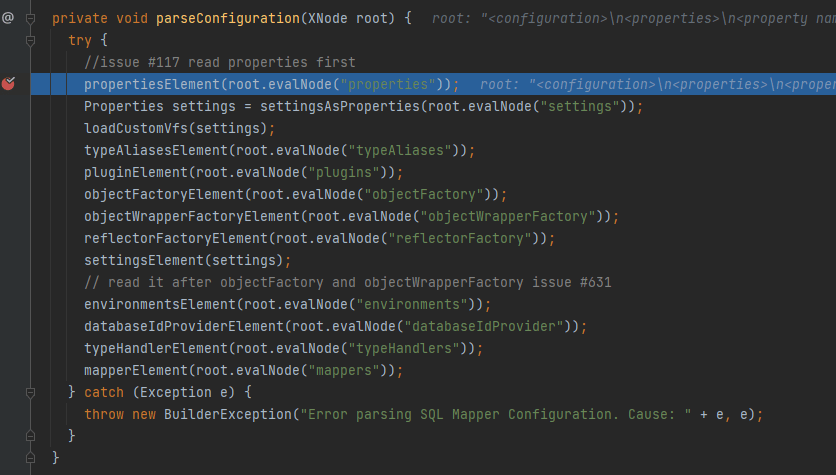Click the loadCustomVfs(settings) call
This screenshot has width=836, height=475.
click(x=175, y=128)
